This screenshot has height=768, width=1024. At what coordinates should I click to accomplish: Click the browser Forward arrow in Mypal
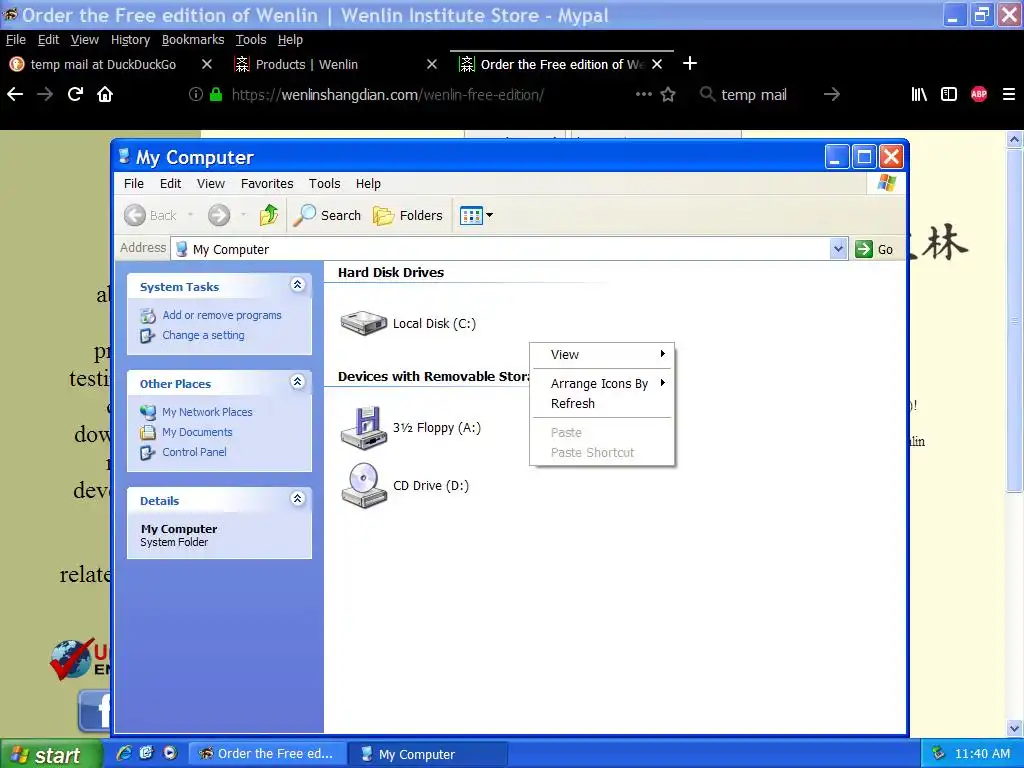tap(45, 94)
